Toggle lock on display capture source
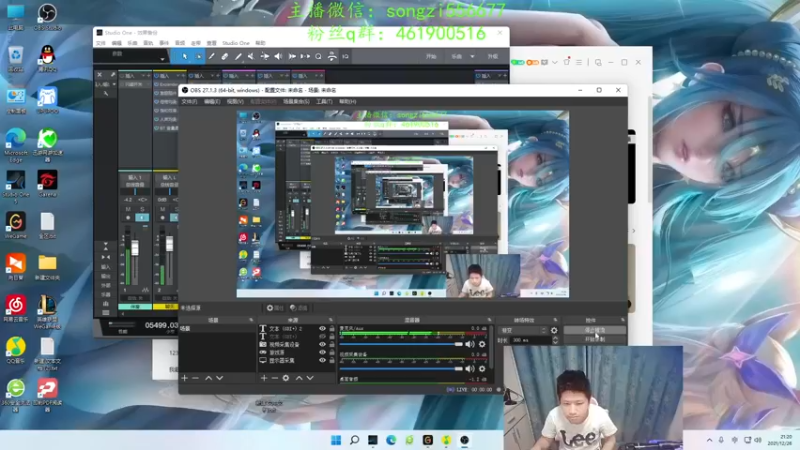 coord(332,360)
